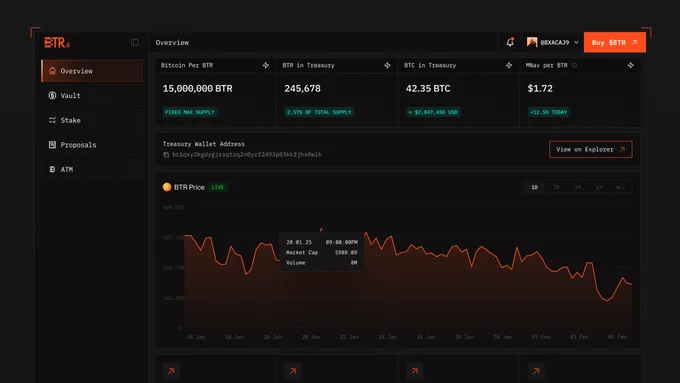Screen dimensions: 680x383
Task: Click the Buy $BTR button
Action: click(615, 43)
